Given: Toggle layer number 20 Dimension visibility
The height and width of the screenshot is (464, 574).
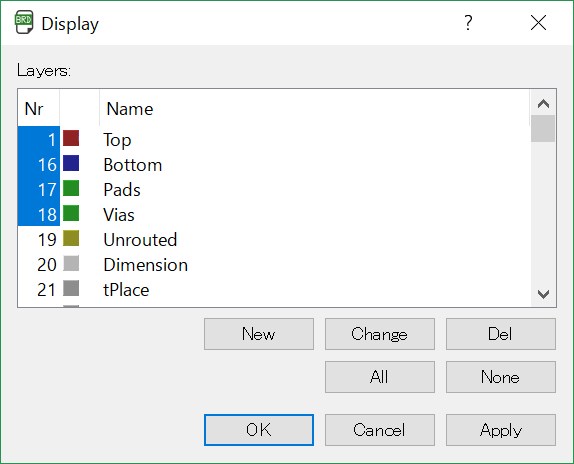Looking at the screenshot, I should pos(39,265).
